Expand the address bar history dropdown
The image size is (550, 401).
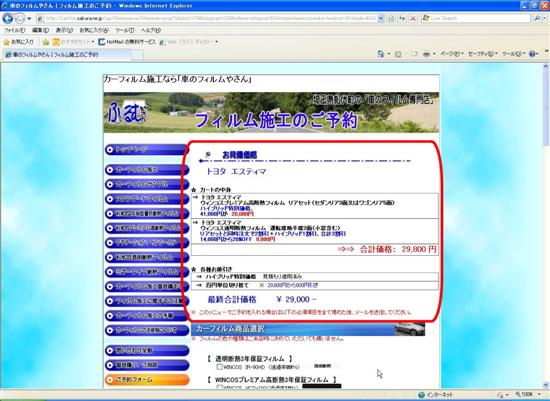pos(381,18)
